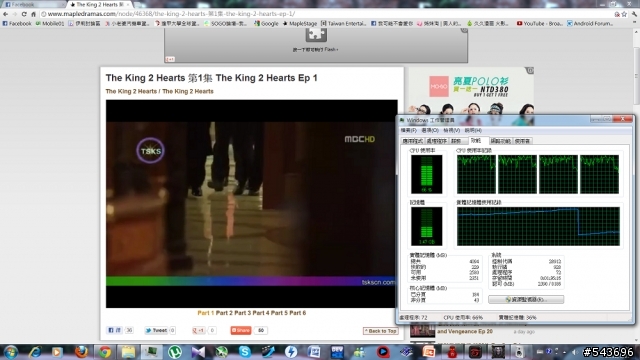Open Chrome wrench settings menu

634,14
